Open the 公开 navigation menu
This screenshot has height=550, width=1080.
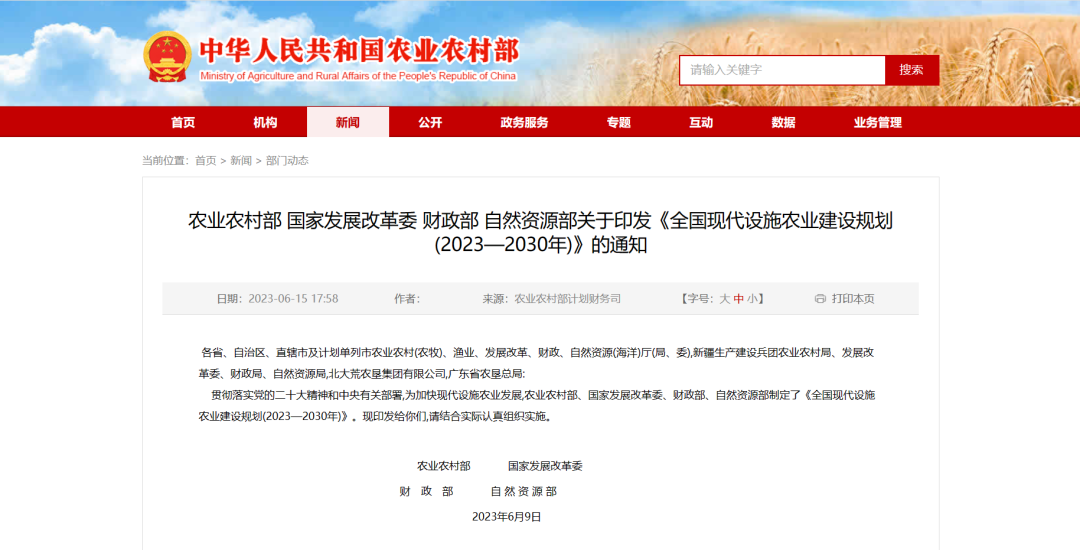pos(430,123)
